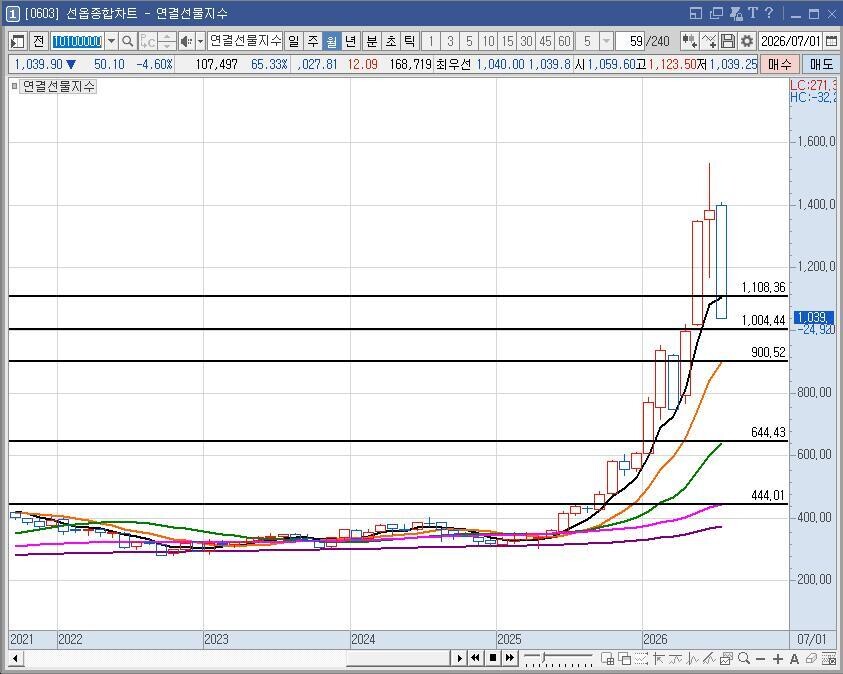Open the interval value 5 dropdown arrow
Screen dimensions: 843x674
pyautogui.click(x=606, y=41)
